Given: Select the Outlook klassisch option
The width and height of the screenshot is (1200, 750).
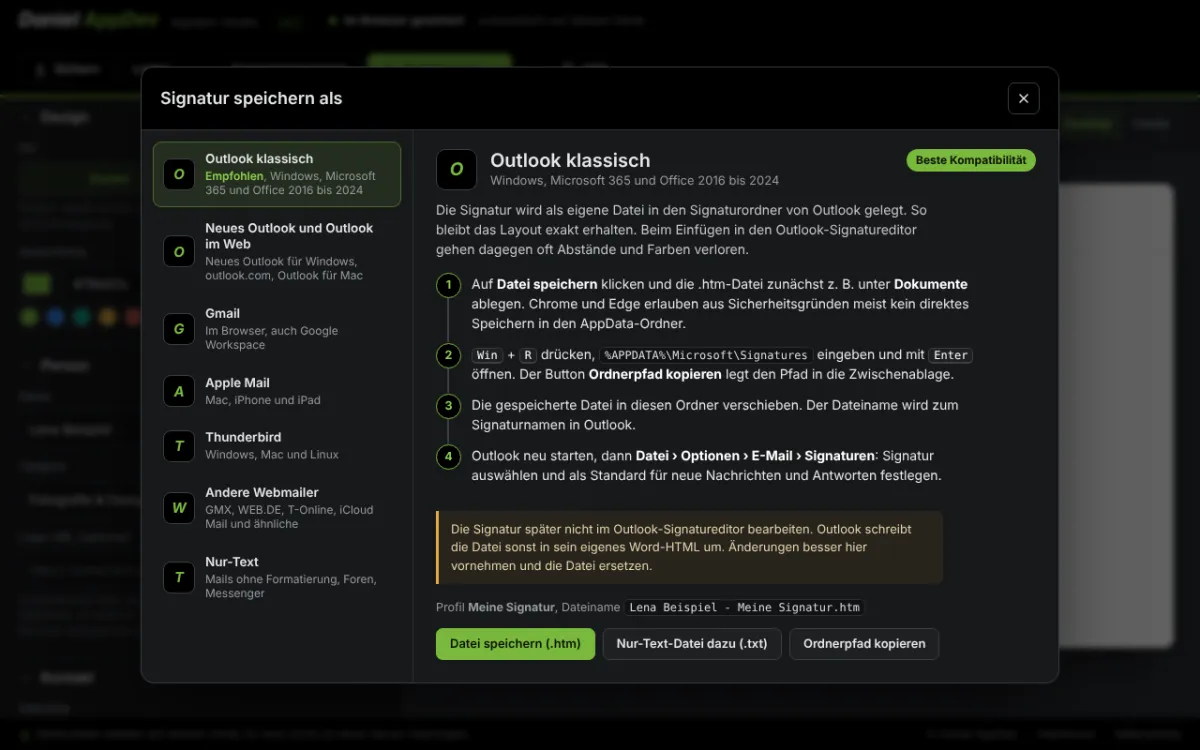Looking at the screenshot, I should (277, 174).
